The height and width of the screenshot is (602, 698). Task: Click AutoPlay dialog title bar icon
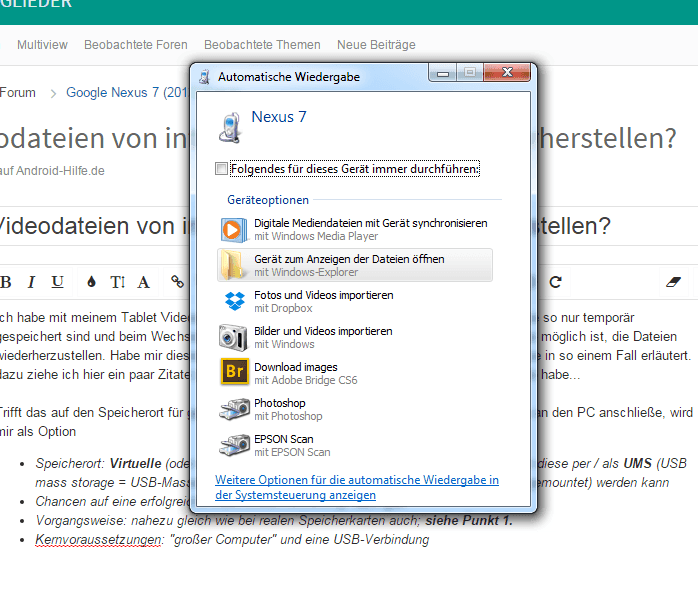click(x=204, y=77)
